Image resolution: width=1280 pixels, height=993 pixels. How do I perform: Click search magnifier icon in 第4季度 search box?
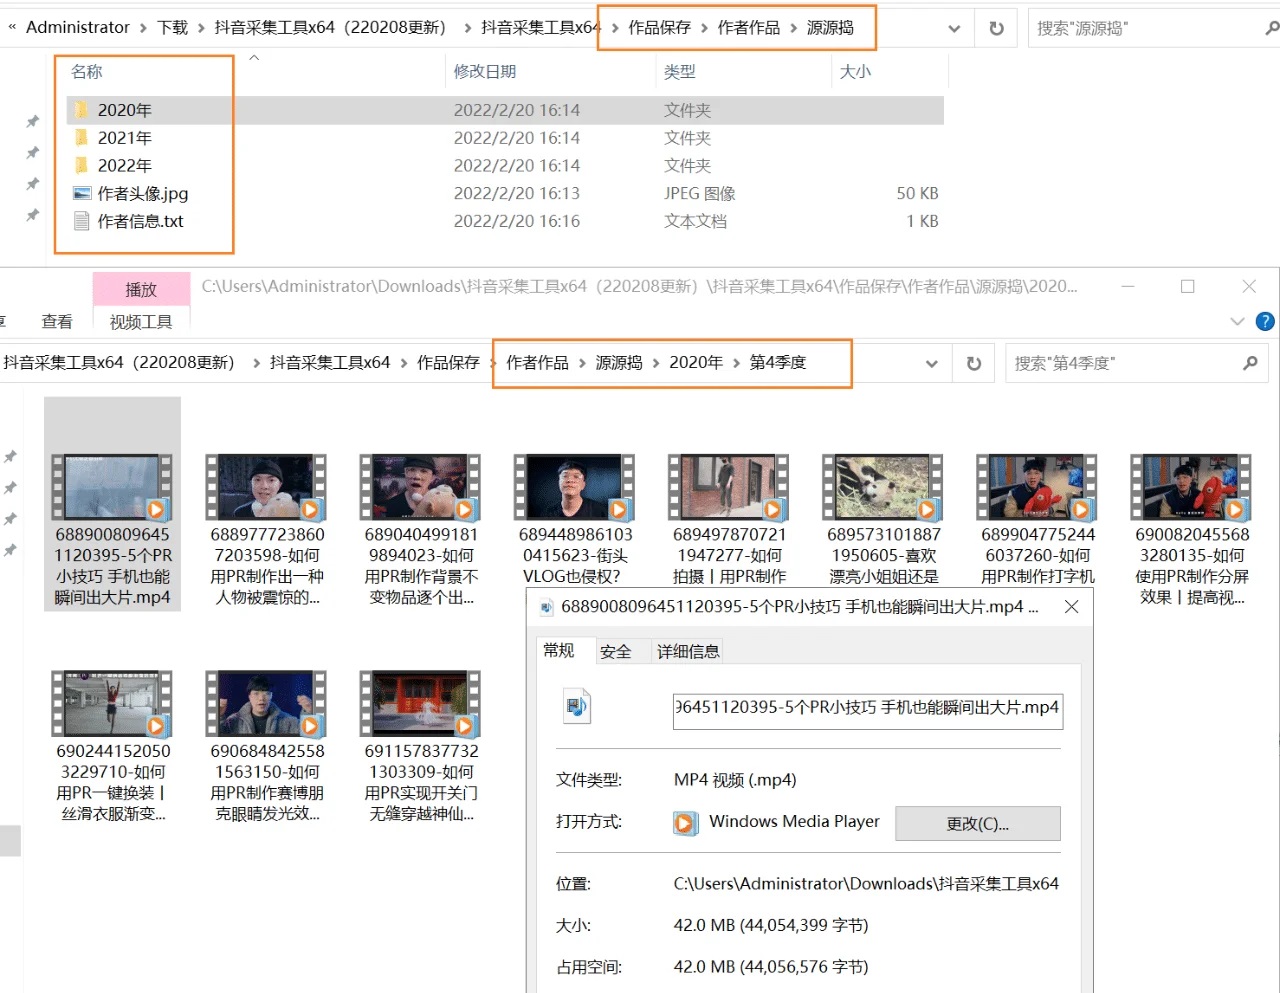(1250, 363)
